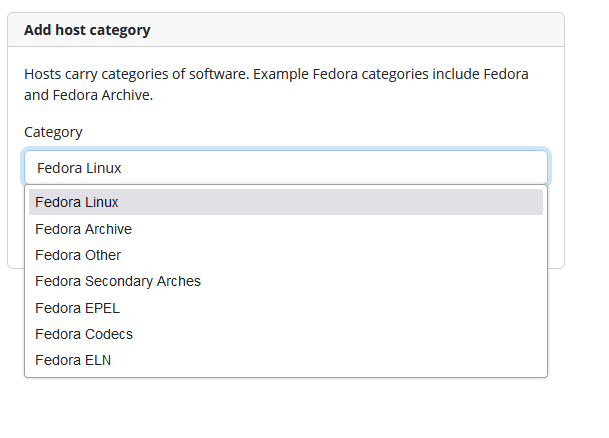Pick the Fedora Other option
The height and width of the screenshot is (438, 609).
(x=286, y=255)
